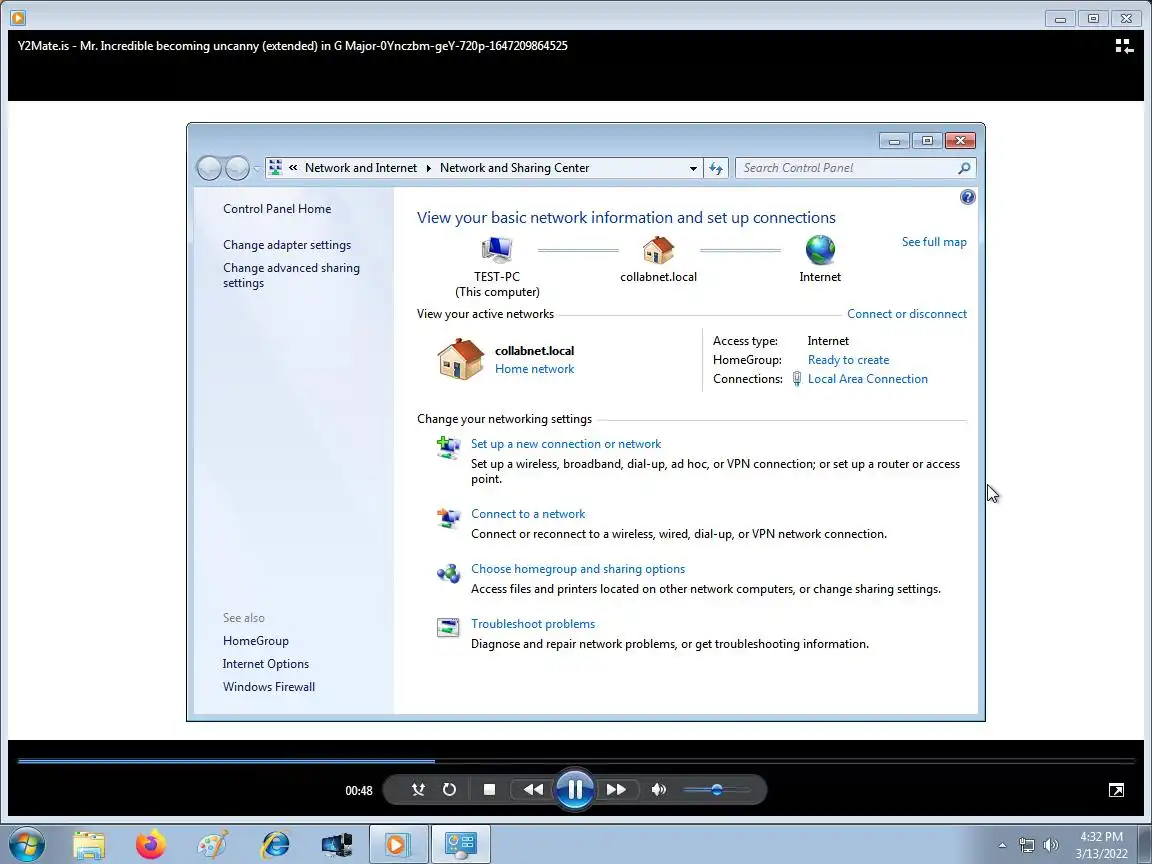Open the clock showing 4:32 PM
This screenshot has height=864, width=1152.
point(1101,845)
